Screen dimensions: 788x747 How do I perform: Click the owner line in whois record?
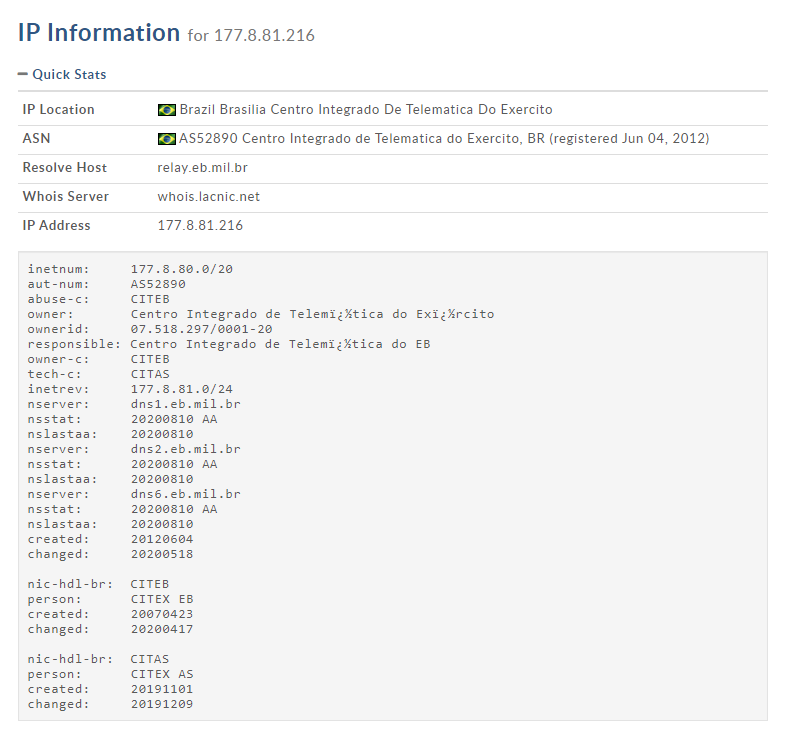point(261,314)
